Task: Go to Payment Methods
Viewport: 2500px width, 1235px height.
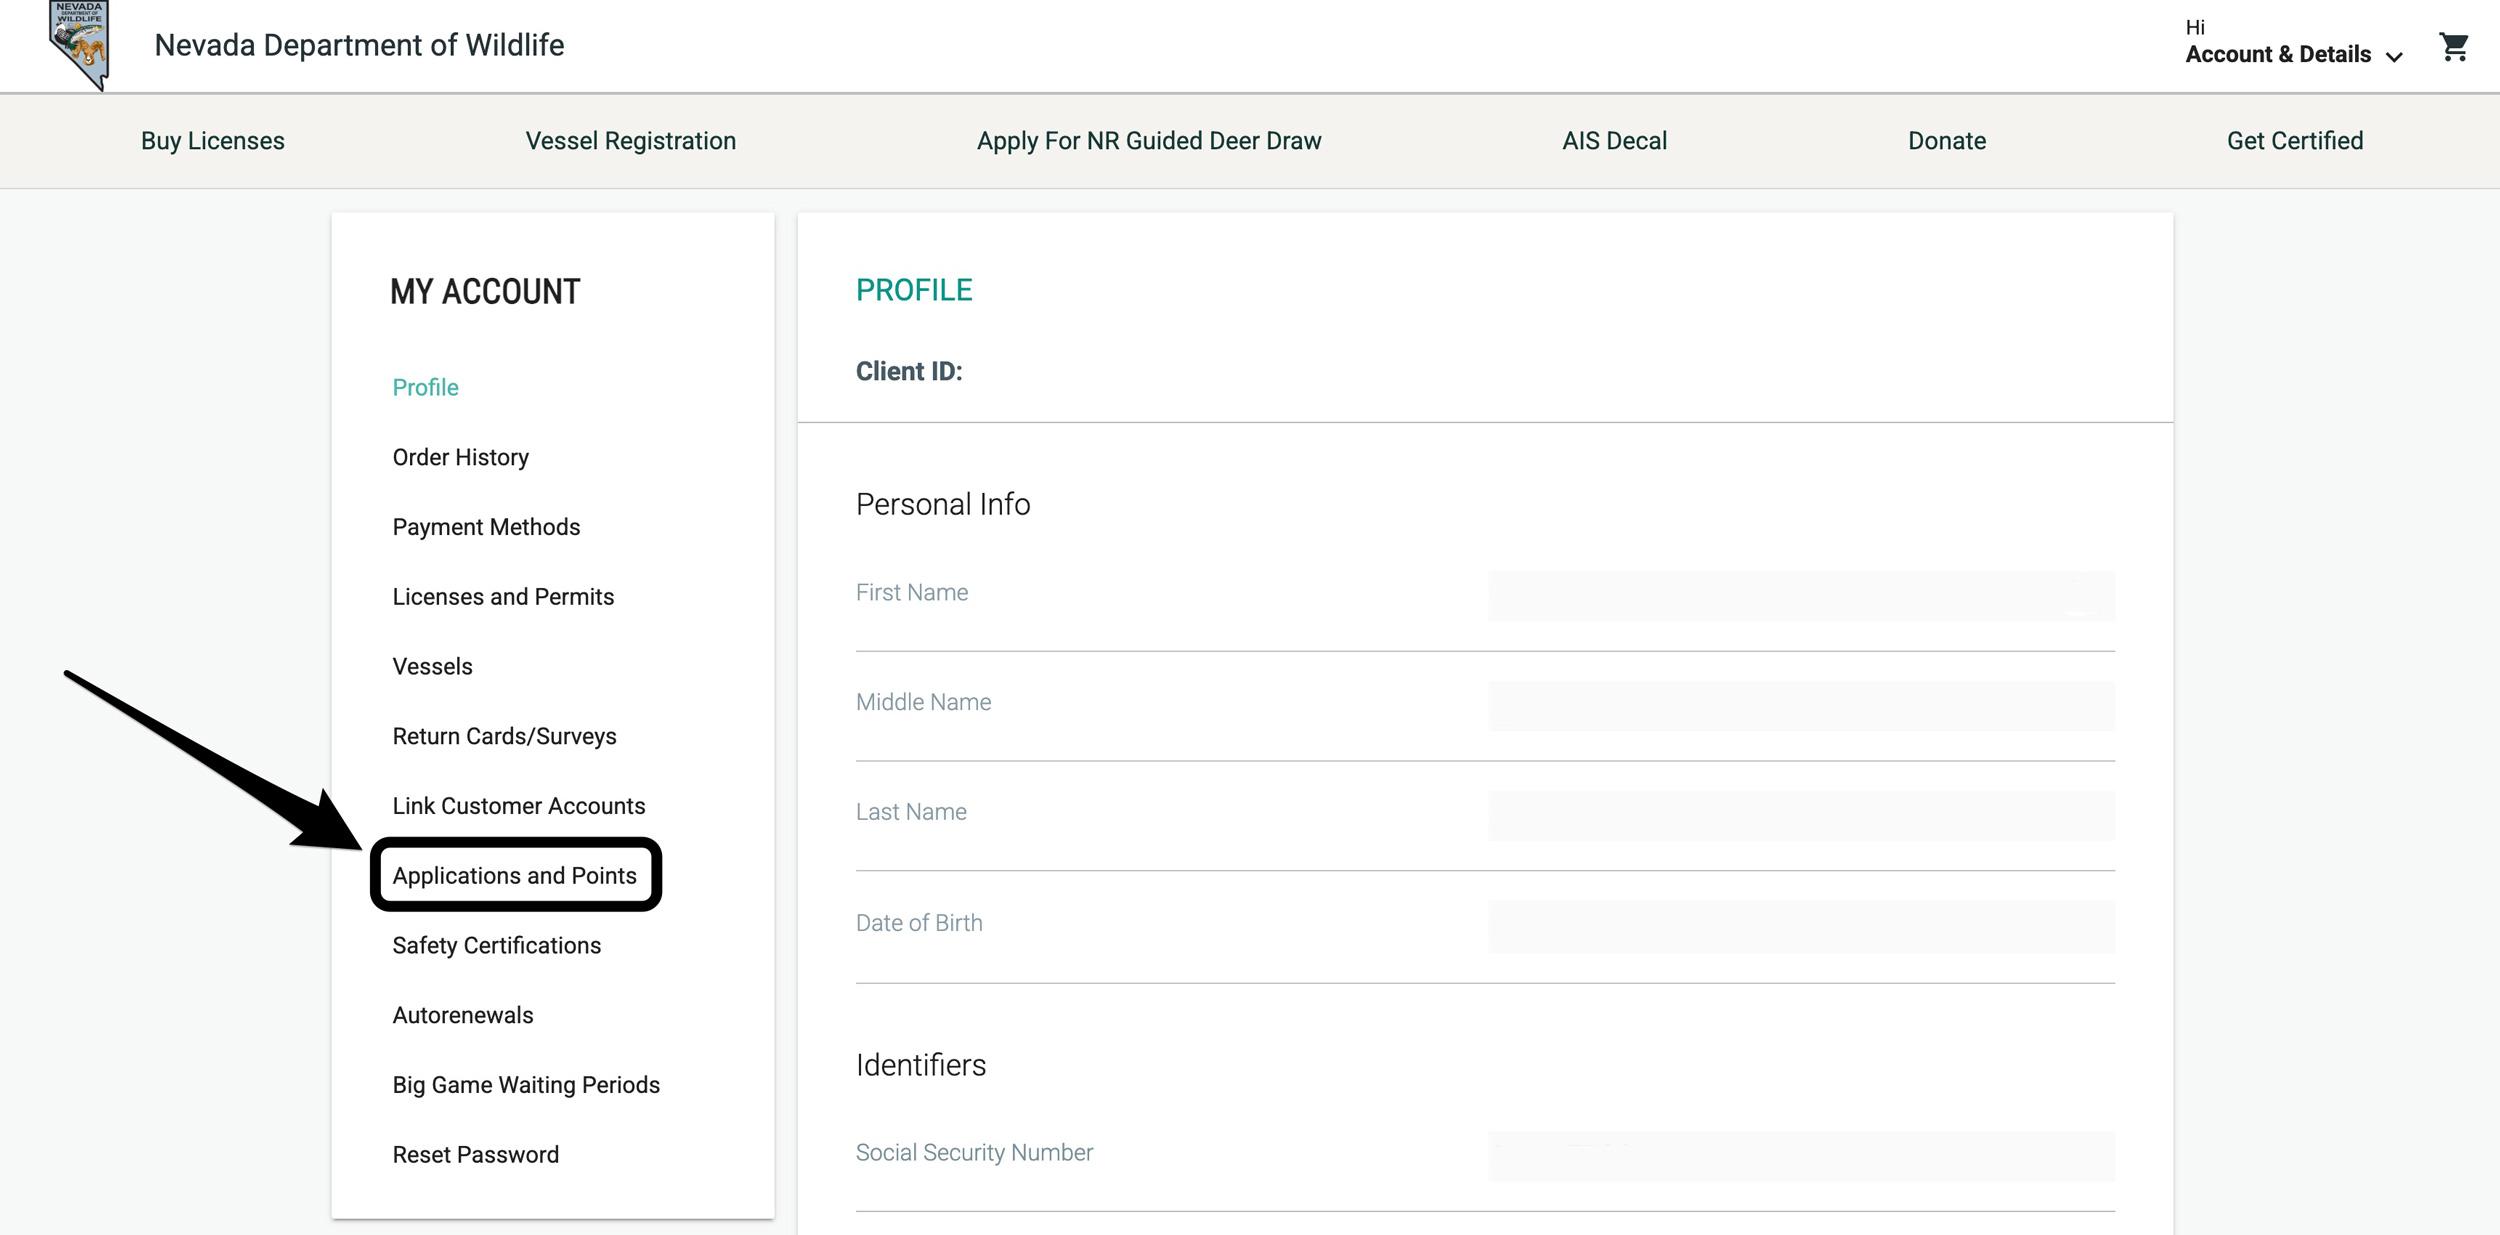Action: 486,527
